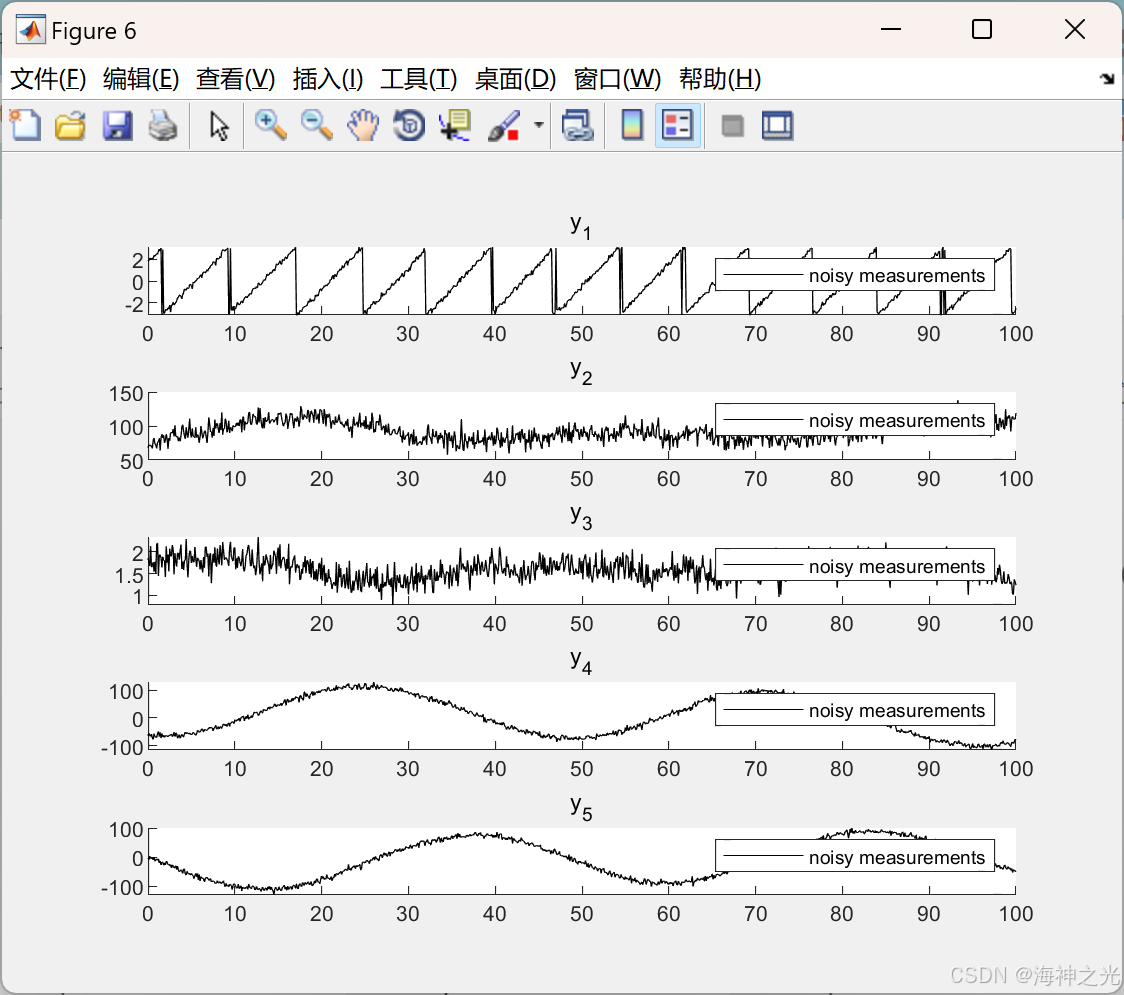Click the Show Plot Tools icon

tap(777, 125)
